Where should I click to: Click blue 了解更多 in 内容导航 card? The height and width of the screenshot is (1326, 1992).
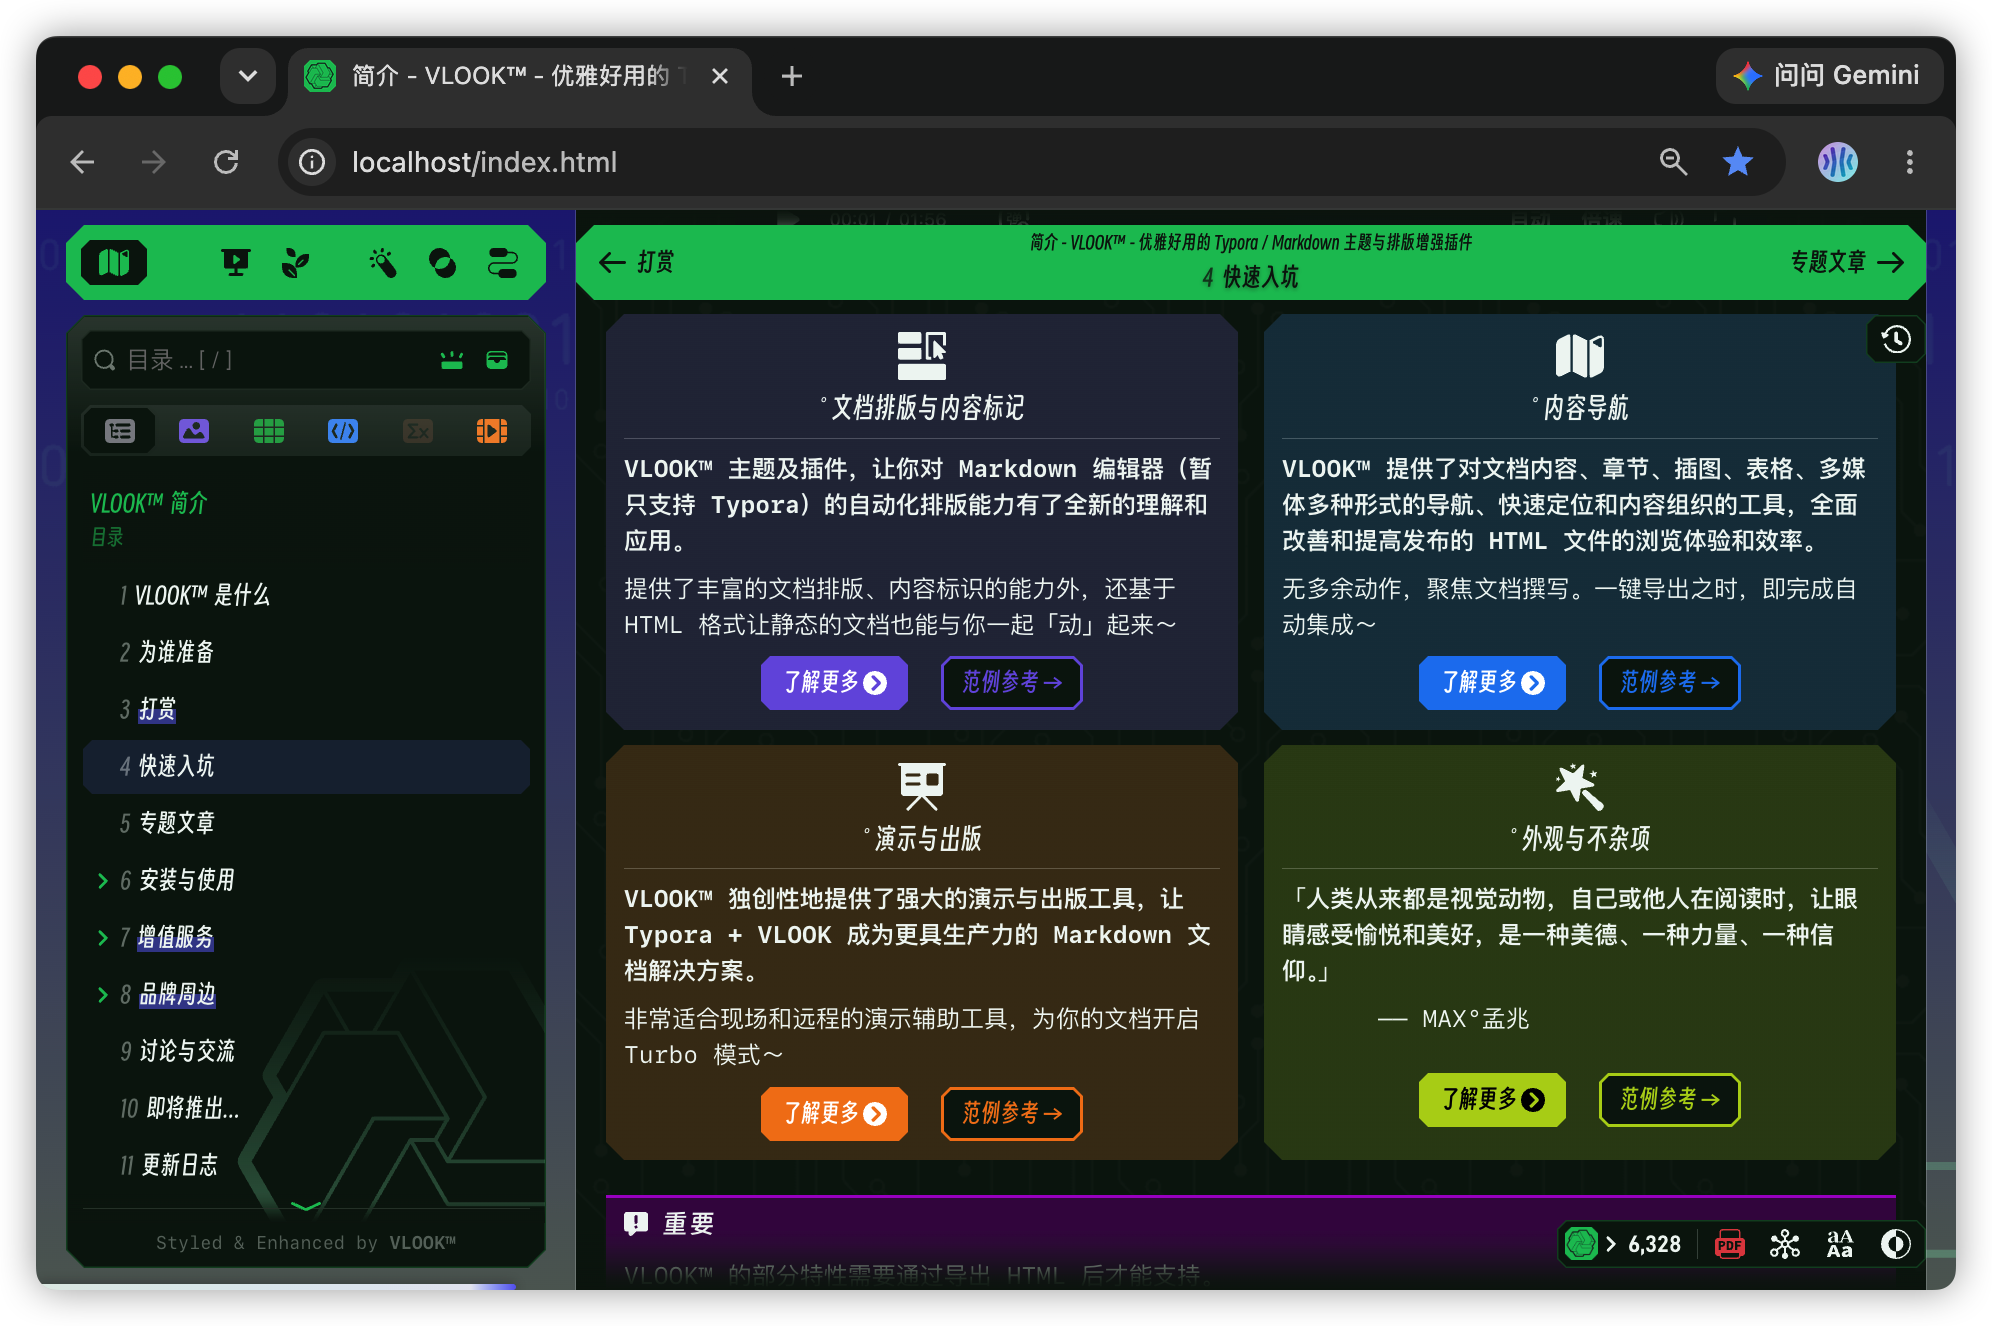(x=1492, y=682)
